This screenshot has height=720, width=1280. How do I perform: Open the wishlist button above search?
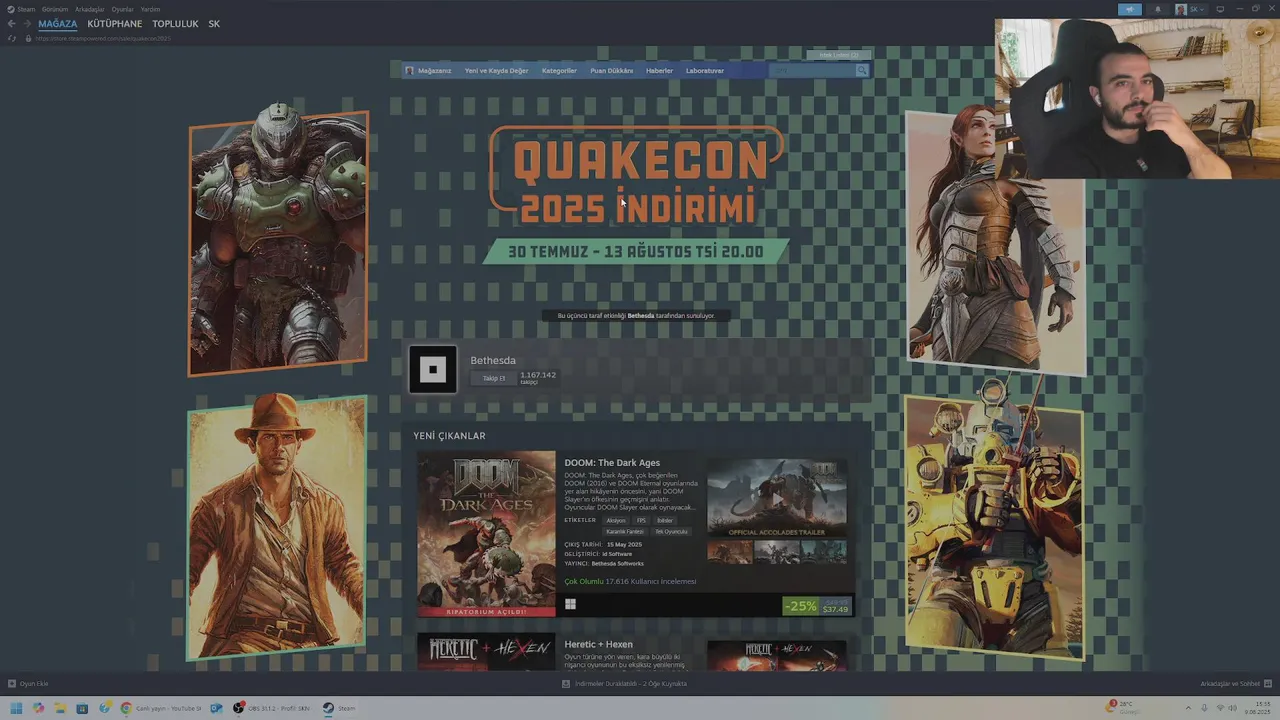(x=840, y=55)
